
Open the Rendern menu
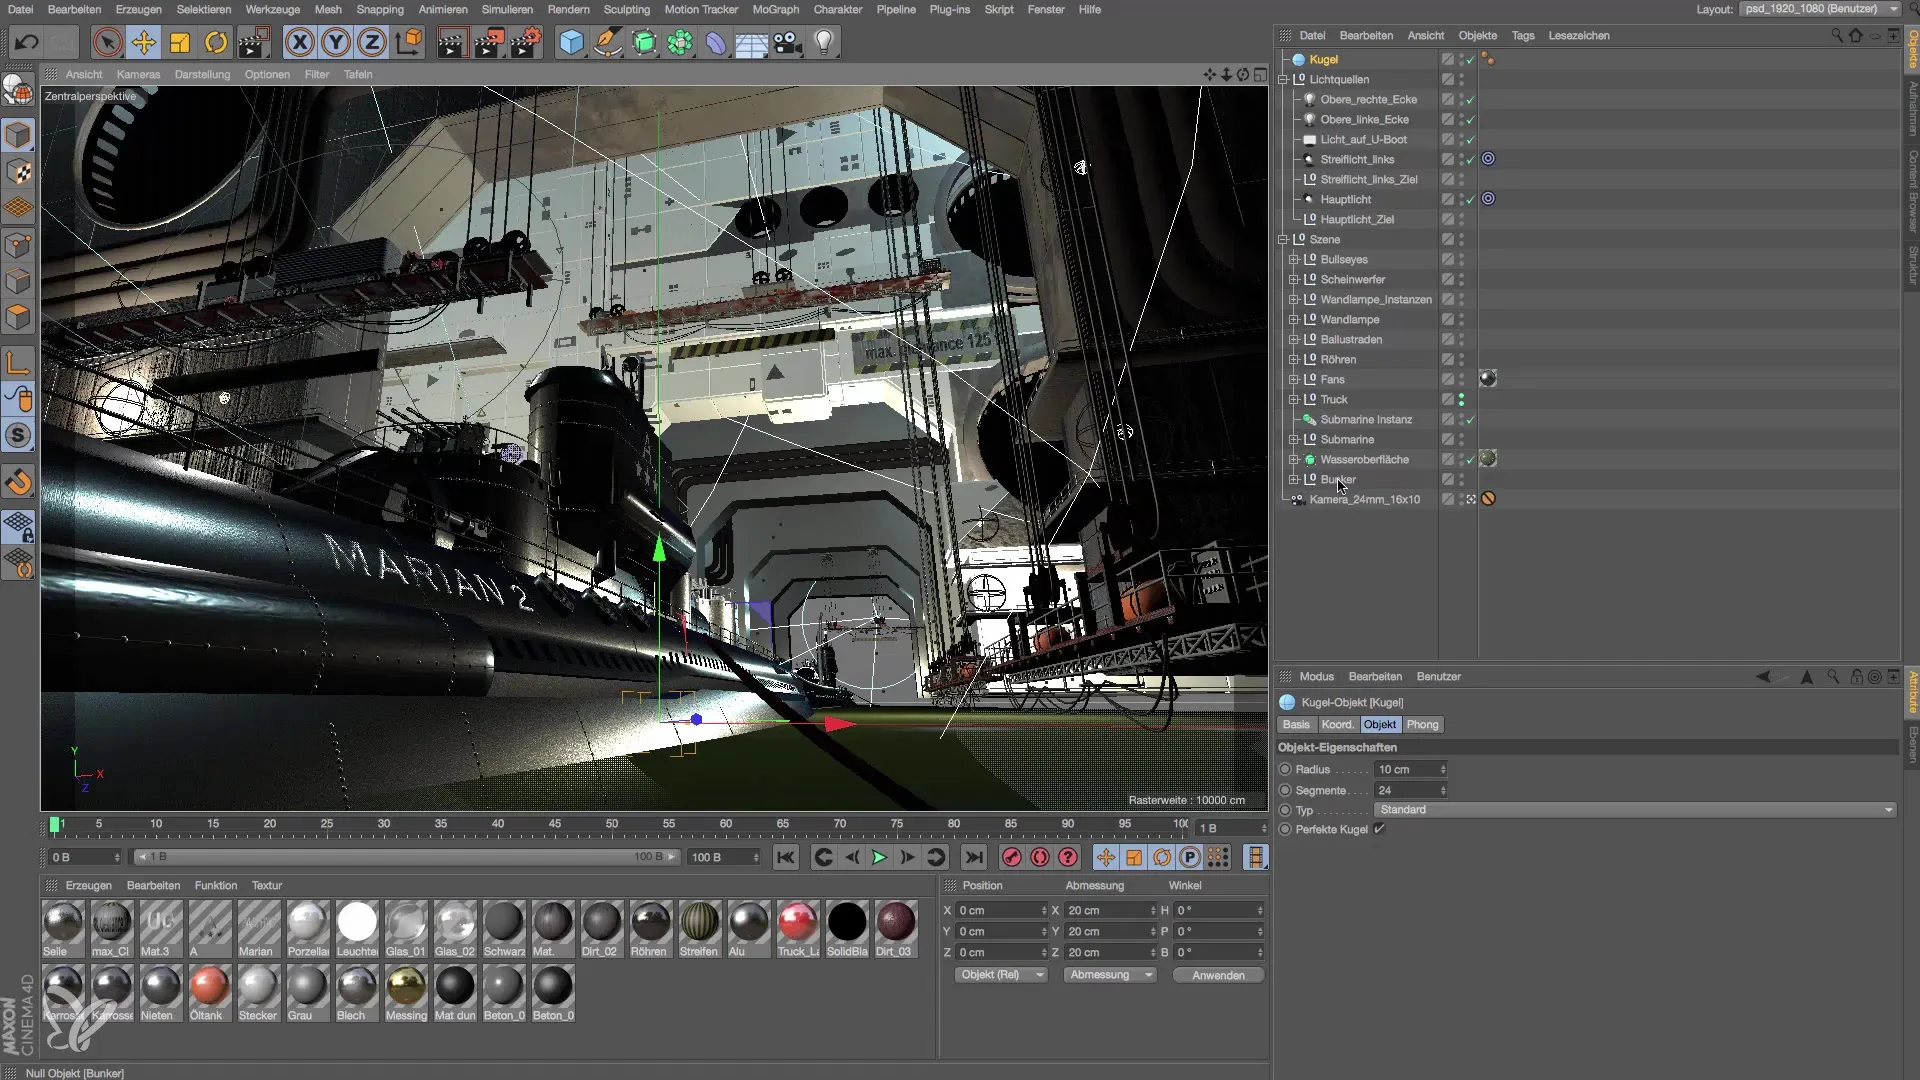tap(568, 9)
